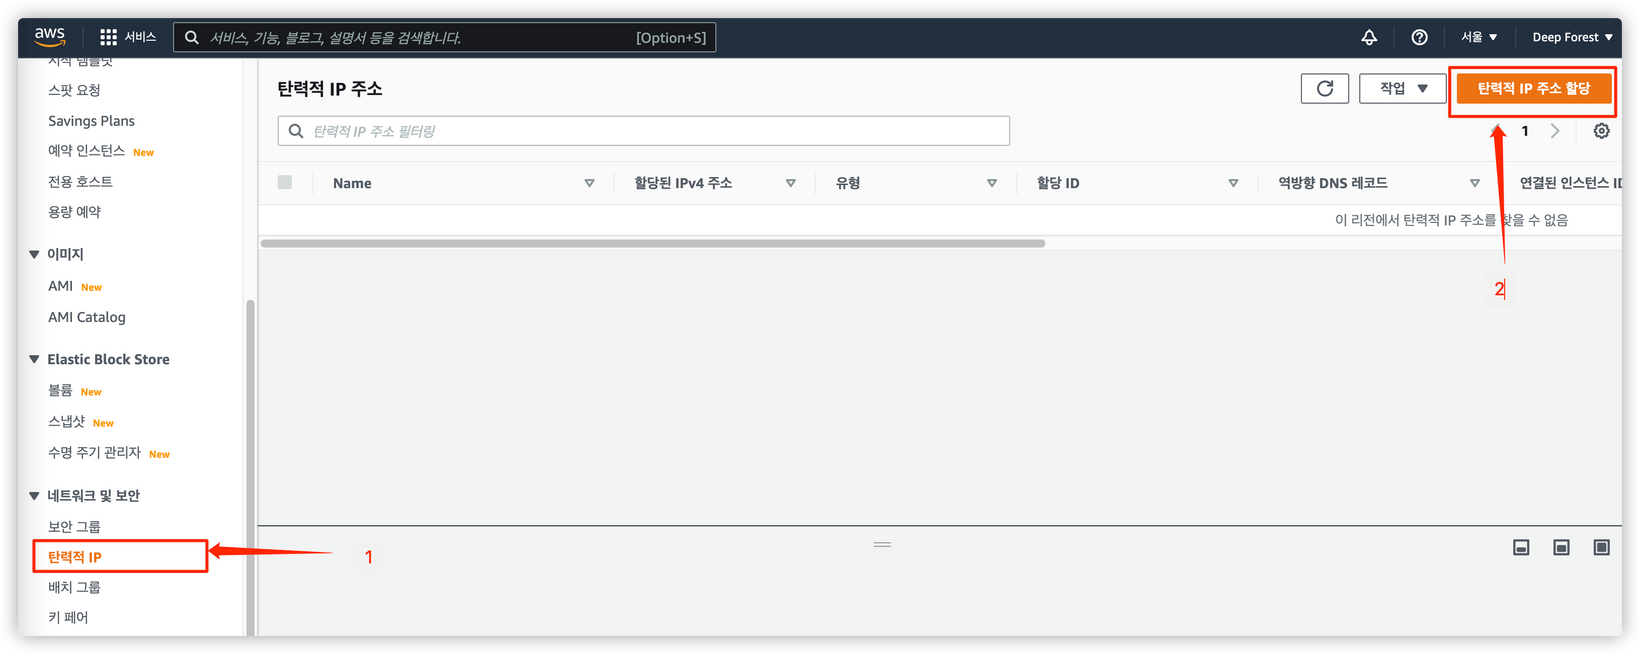Click the AWS logo home icon

[50, 37]
